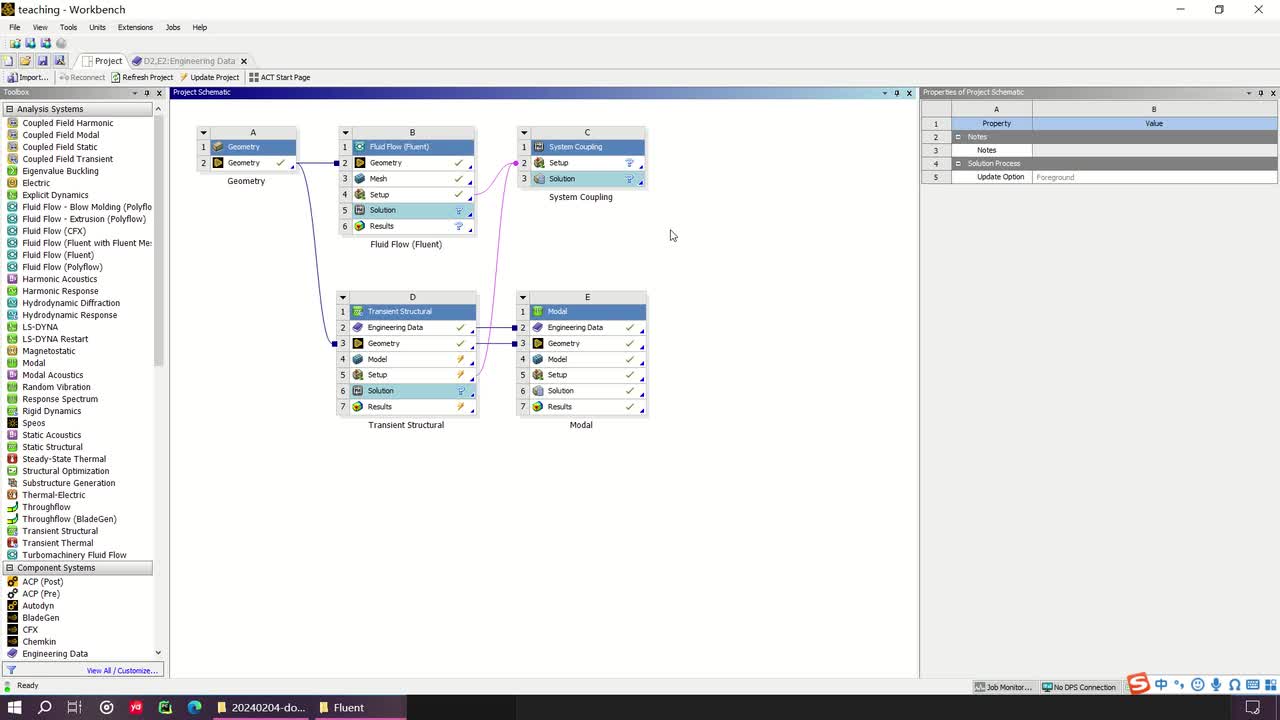Click the Mesh cell icon in Fluid Flow system
This screenshot has height=720, width=1280.
coord(360,179)
